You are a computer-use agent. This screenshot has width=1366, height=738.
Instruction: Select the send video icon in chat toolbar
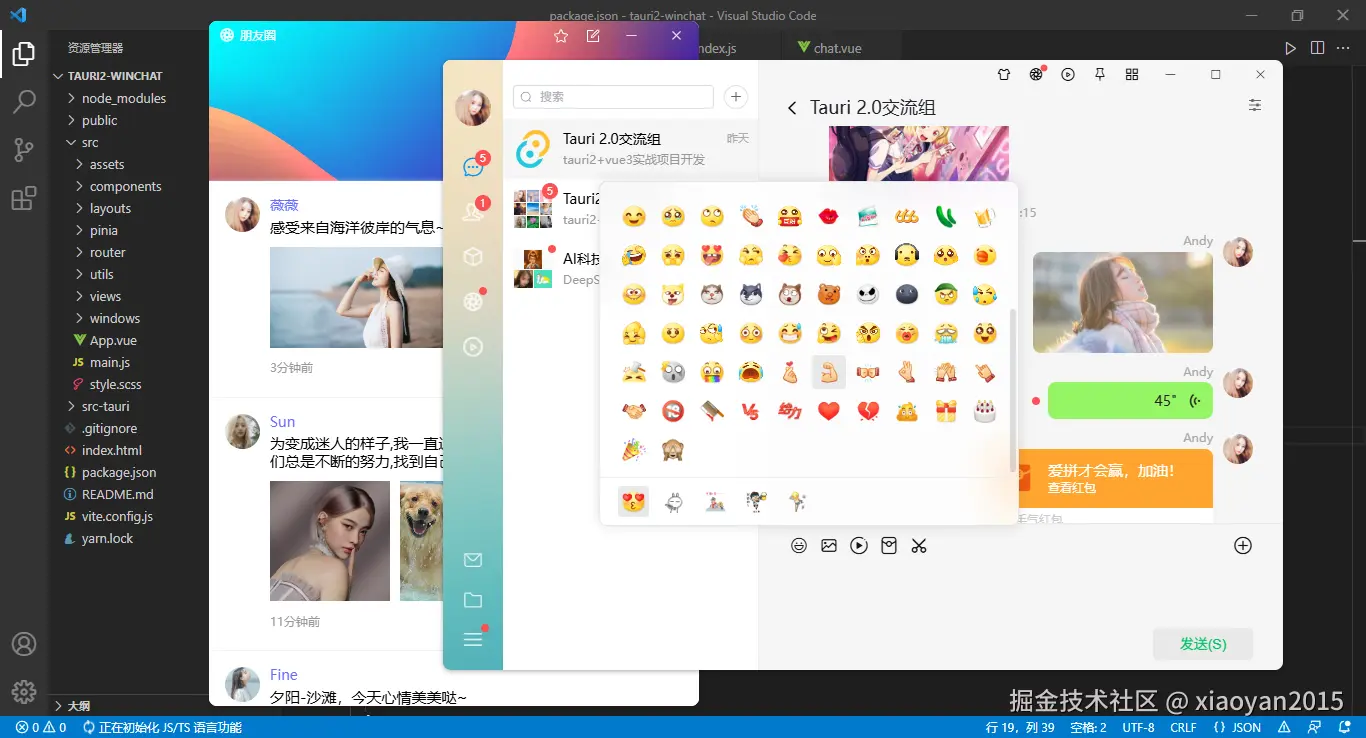tap(859, 546)
